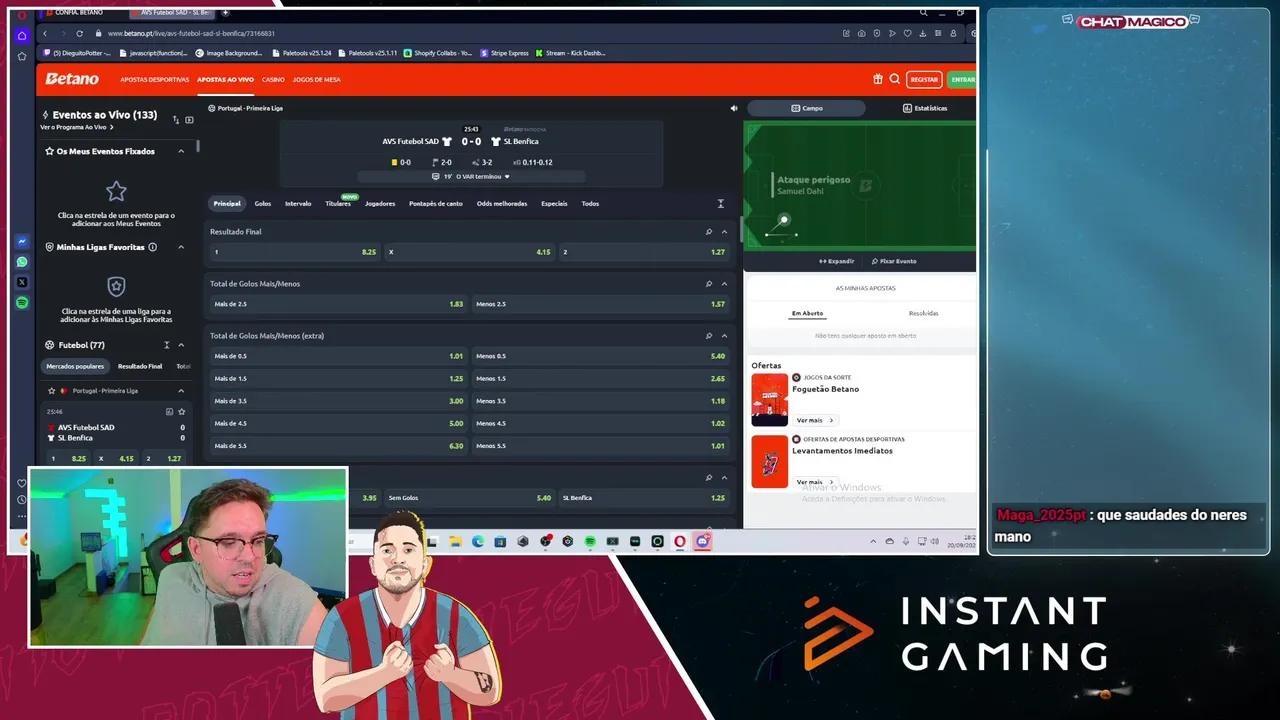The width and height of the screenshot is (1280, 720).
Task: Open Casino menu item
Action: pos(273,79)
